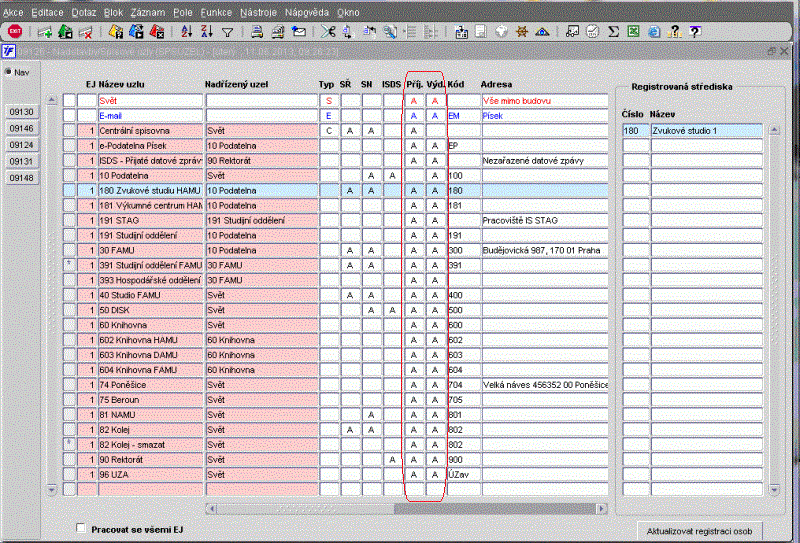Open the Nástroje menu

258,12
